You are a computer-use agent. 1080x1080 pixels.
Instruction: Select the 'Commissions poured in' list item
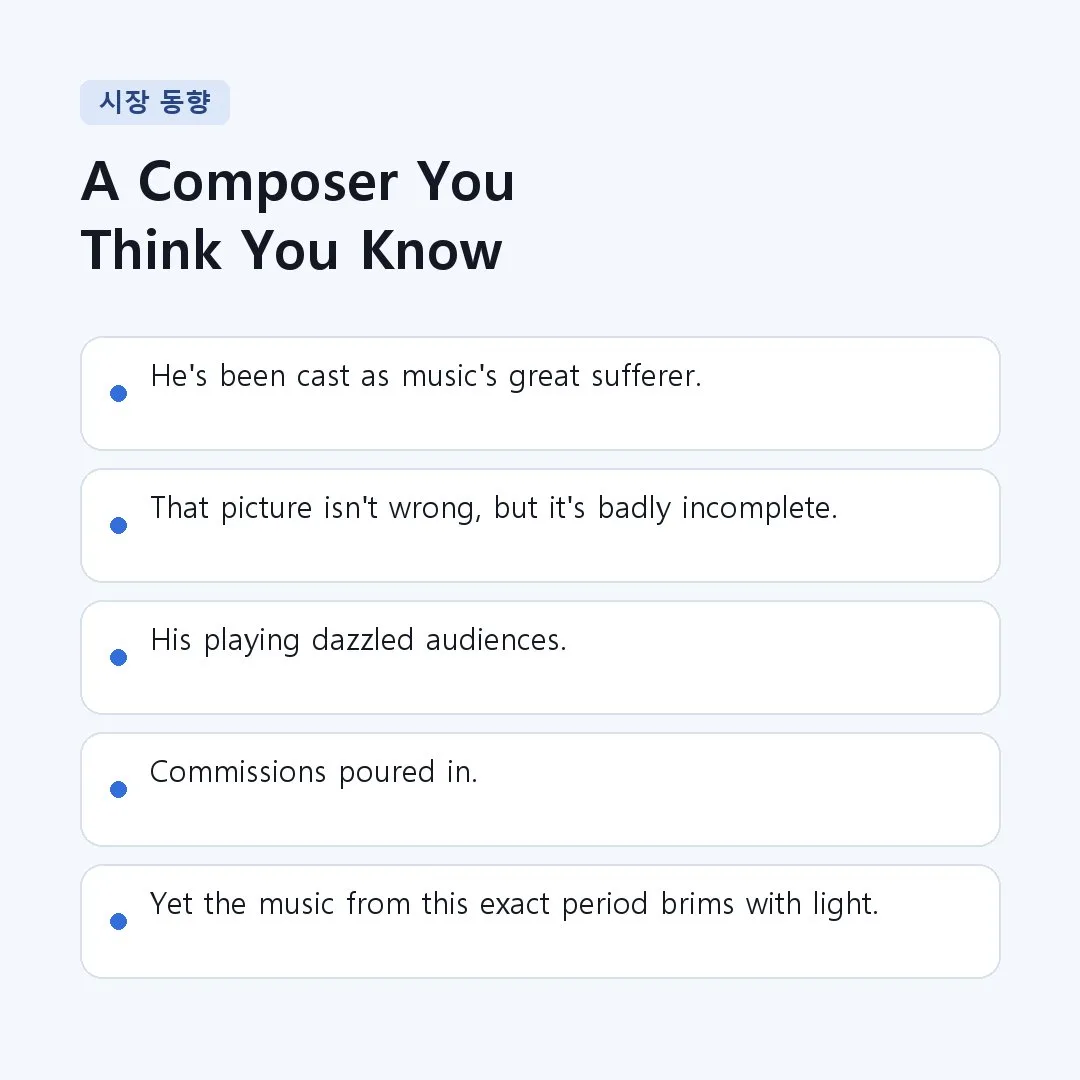[x=540, y=789]
